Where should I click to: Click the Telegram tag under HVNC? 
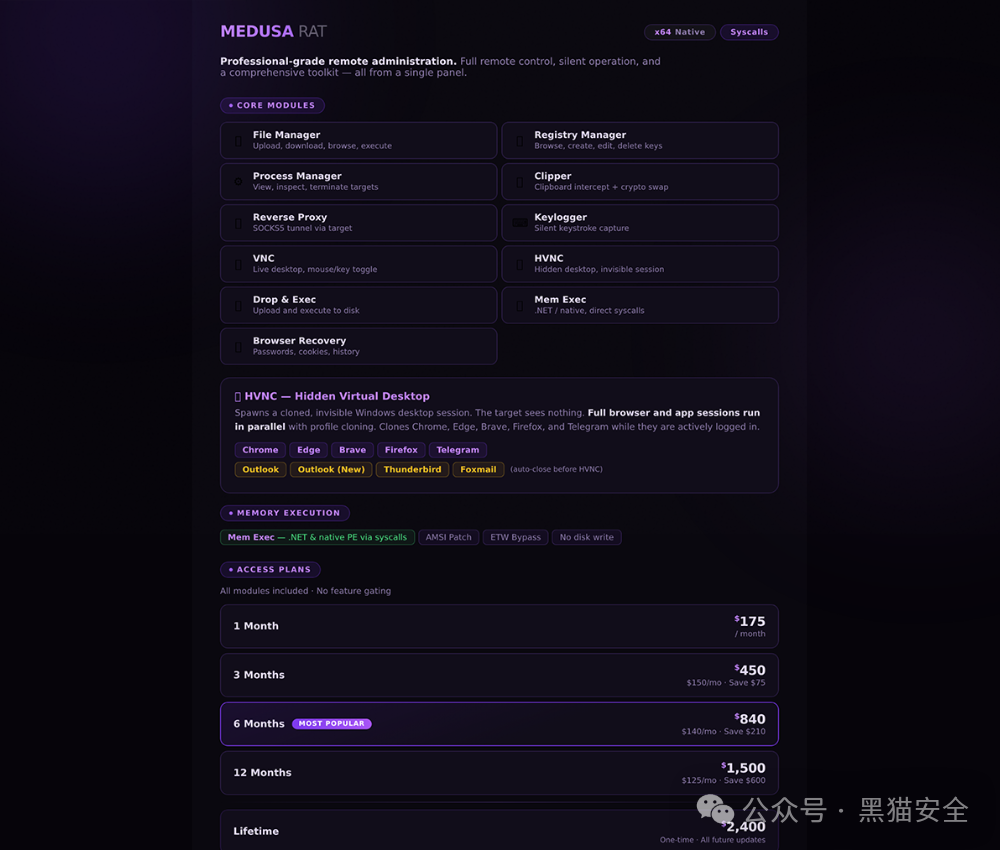tap(457, 450)
